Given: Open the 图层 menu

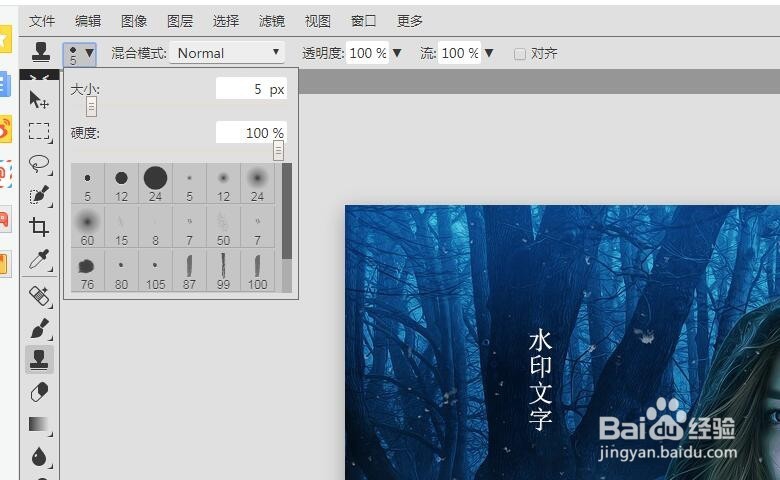Looking at the screenshot, I should pyautogui.click(x=180, y=21).
